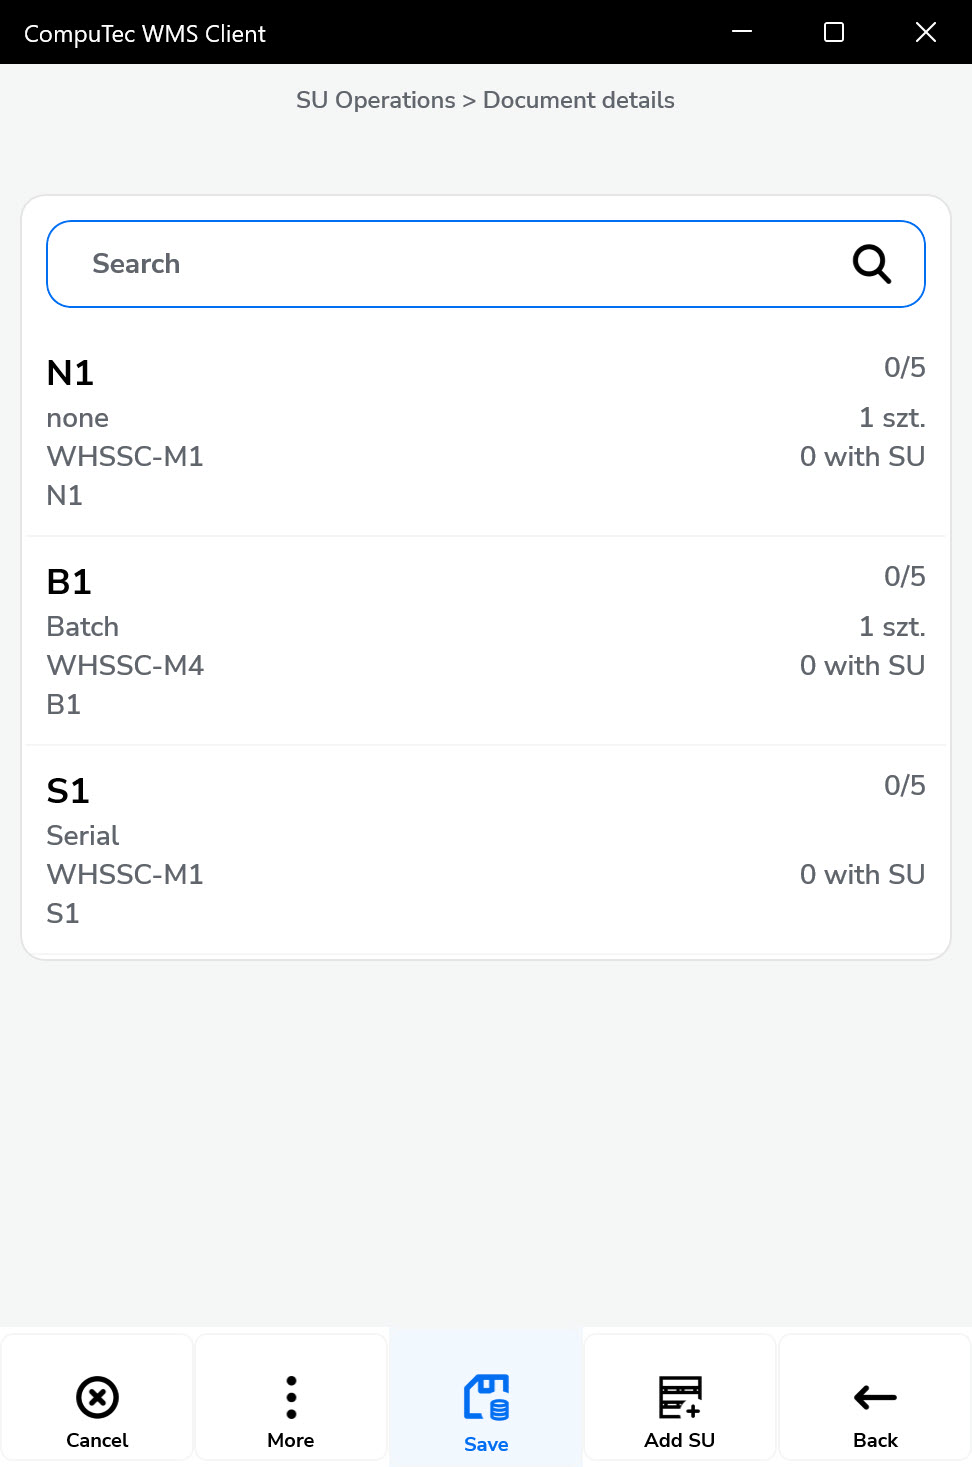
Task: Click the B1 item heading
Action: coord(69,582)
